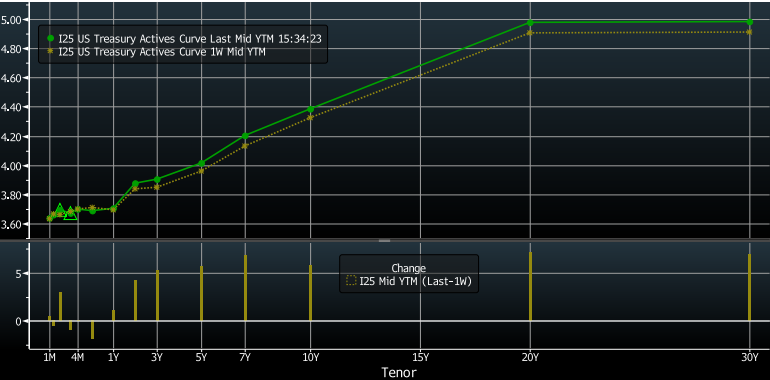Viewport: 770px width, 380px height.
Task: Click the 5Y tenor axis label
Action: coord(201,357)
